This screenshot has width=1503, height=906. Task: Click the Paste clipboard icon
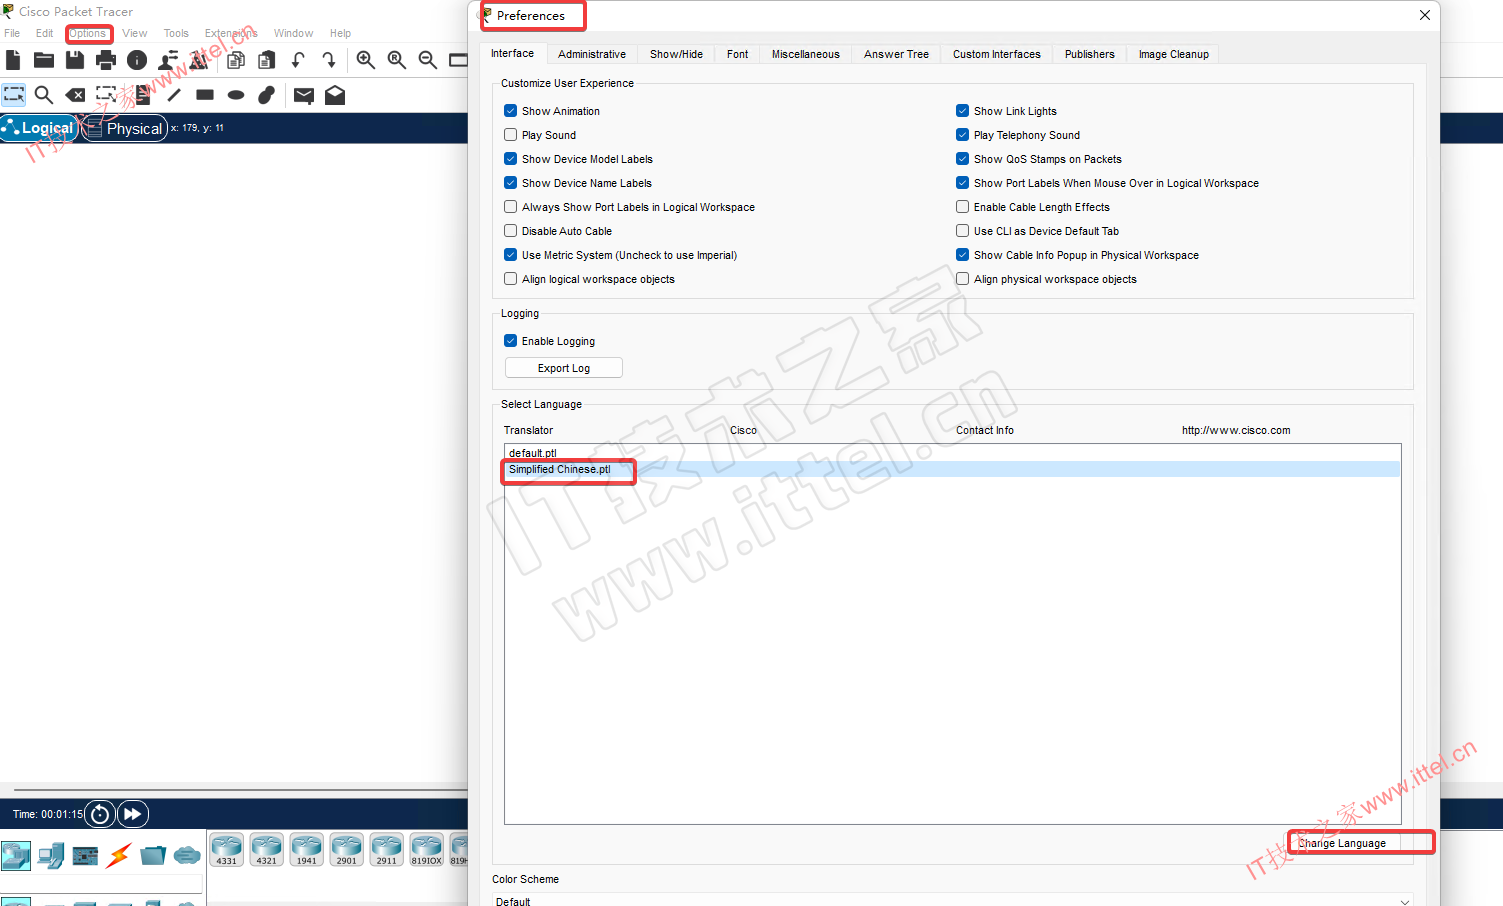(x=267, y=60)
